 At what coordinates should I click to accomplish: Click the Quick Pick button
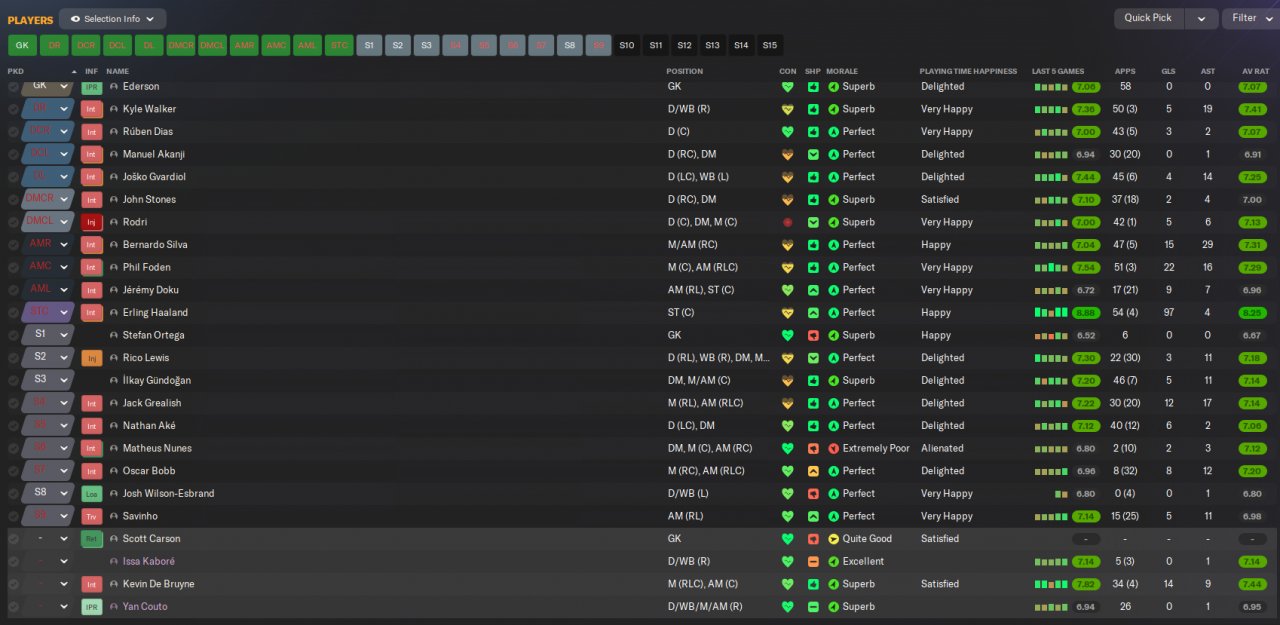tap(1149, 18)
